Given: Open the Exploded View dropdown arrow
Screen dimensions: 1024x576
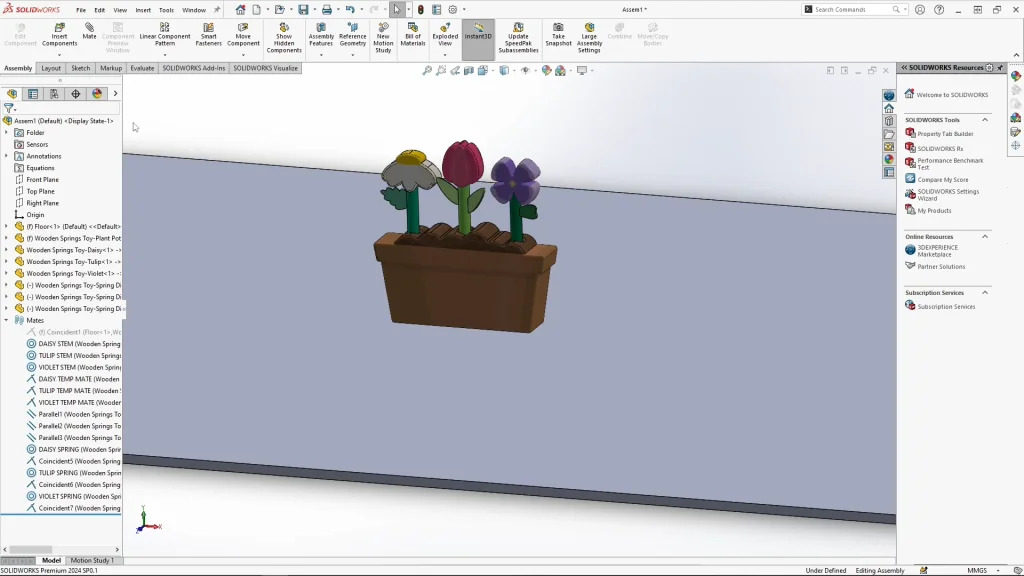Looking at the screenshot, I should pos(445,54).
